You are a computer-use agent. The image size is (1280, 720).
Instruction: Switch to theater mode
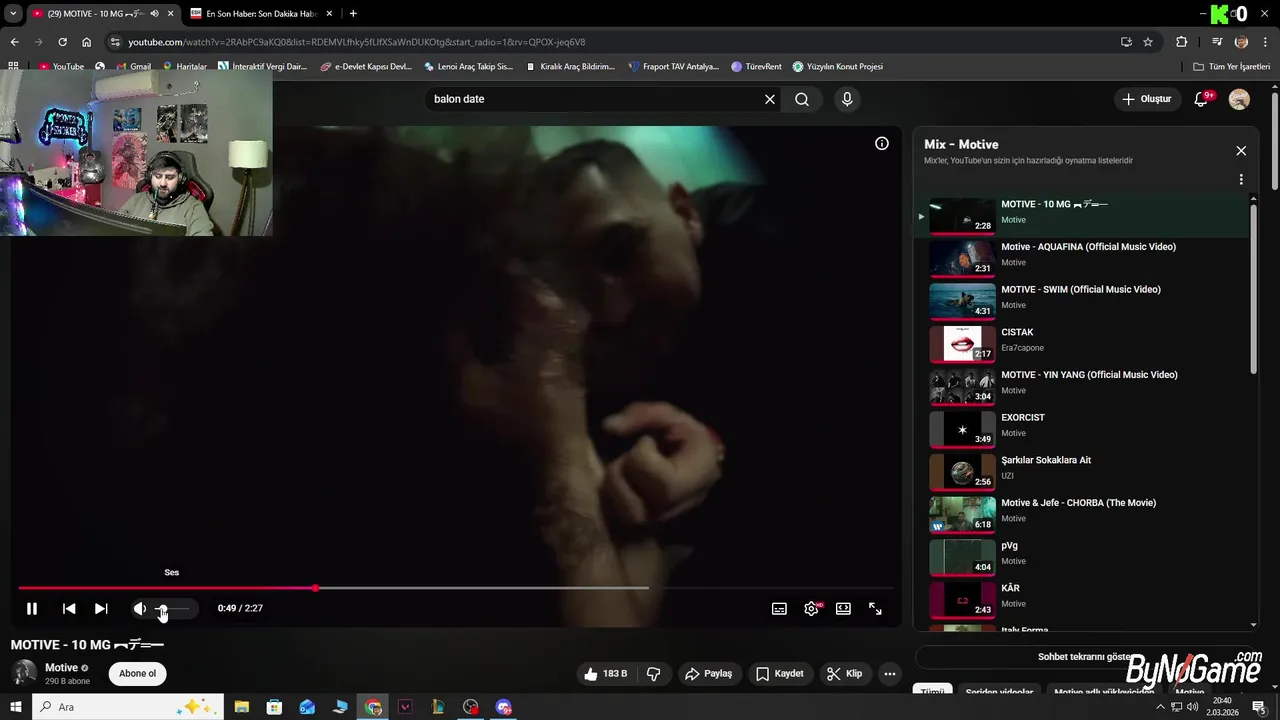pyautogui.click(x=843, y=608)
